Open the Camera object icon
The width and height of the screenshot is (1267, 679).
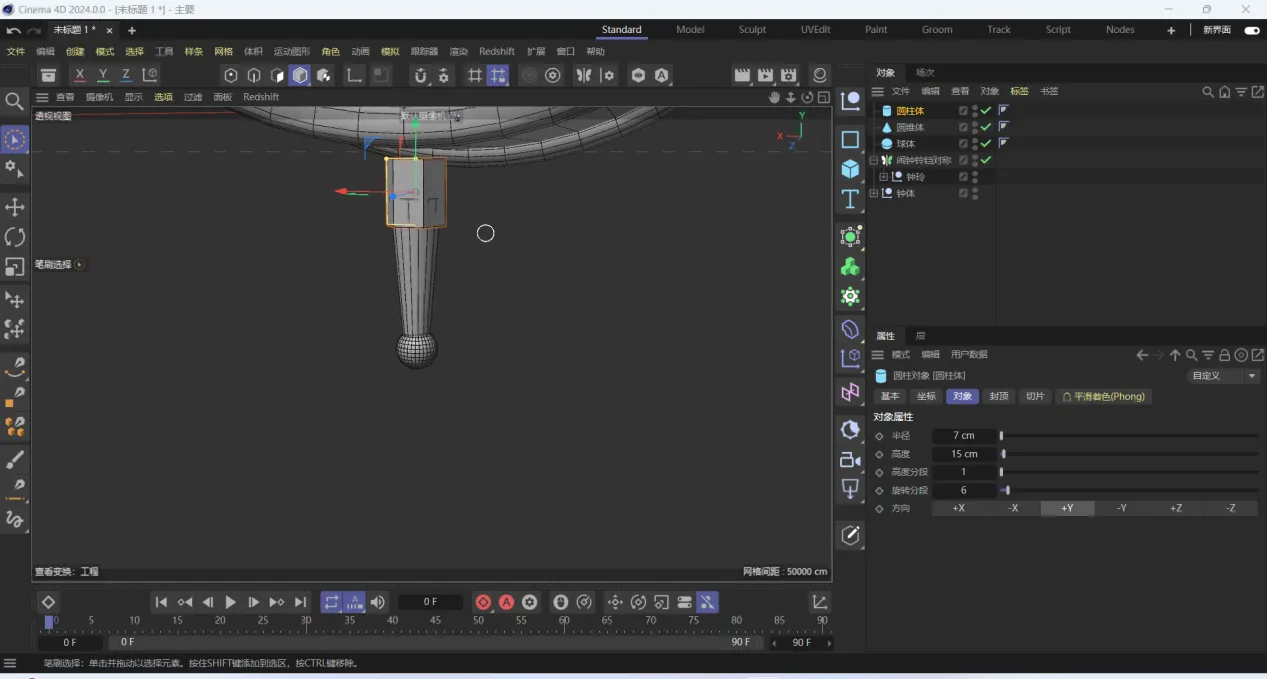click(850, 460)
